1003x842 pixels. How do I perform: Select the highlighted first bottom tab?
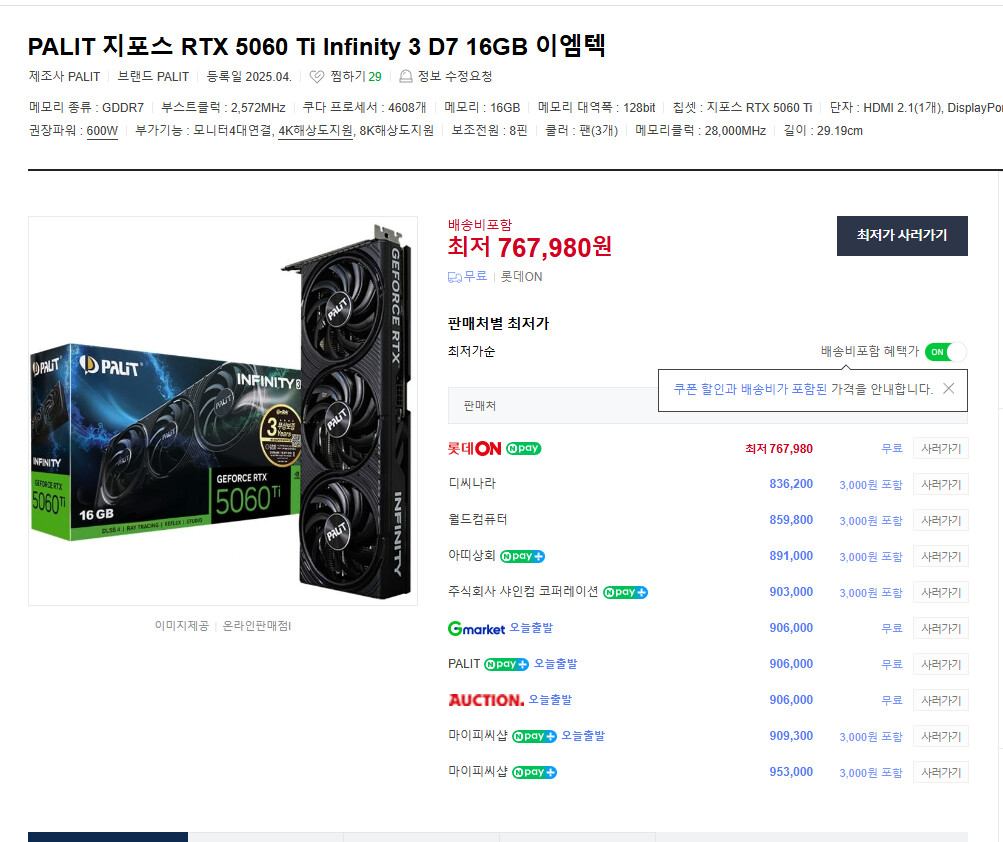(107, 837)
